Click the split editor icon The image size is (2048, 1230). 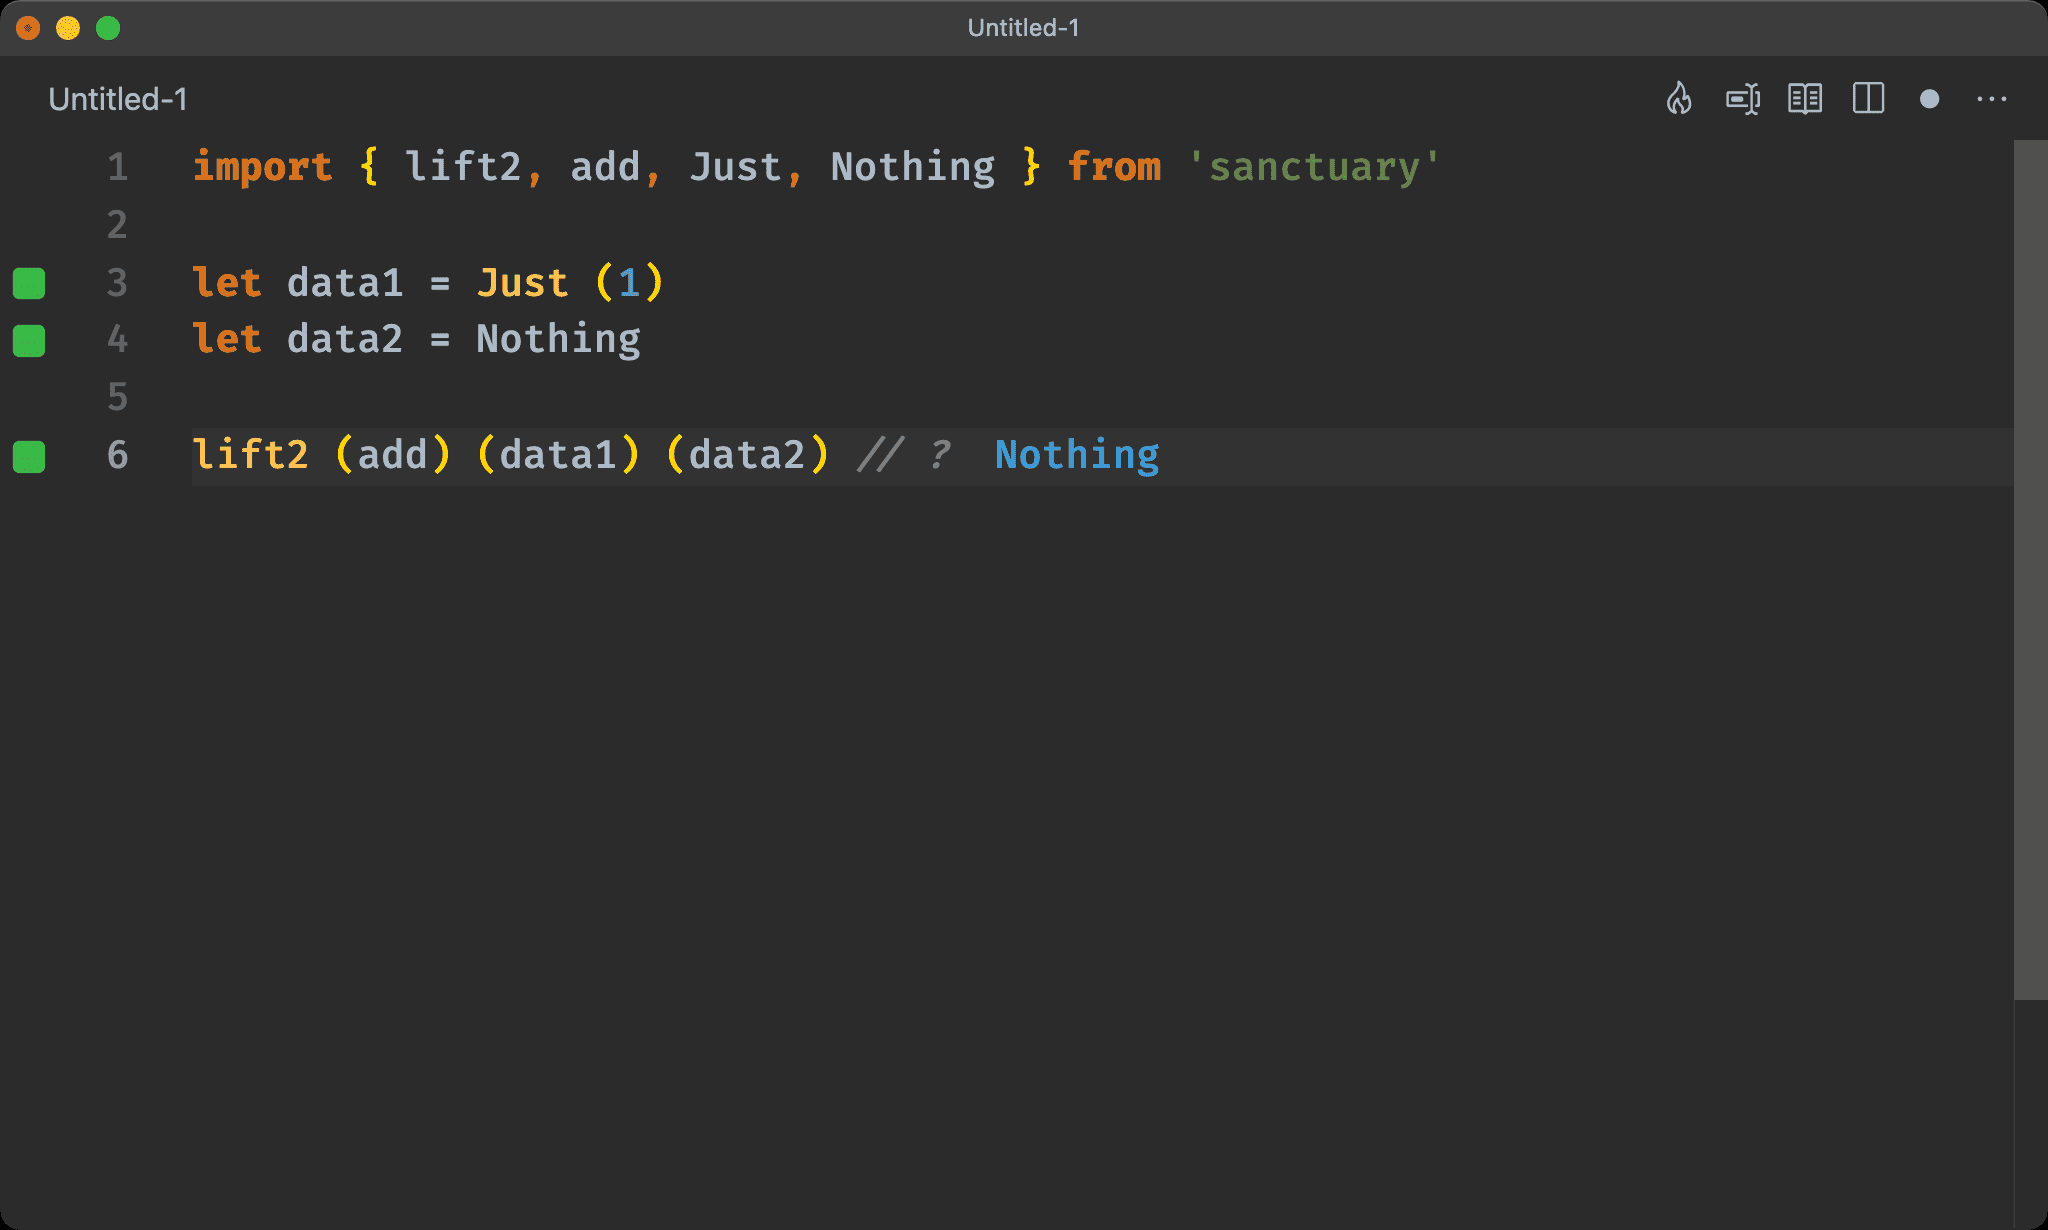tap(1870, 99)
